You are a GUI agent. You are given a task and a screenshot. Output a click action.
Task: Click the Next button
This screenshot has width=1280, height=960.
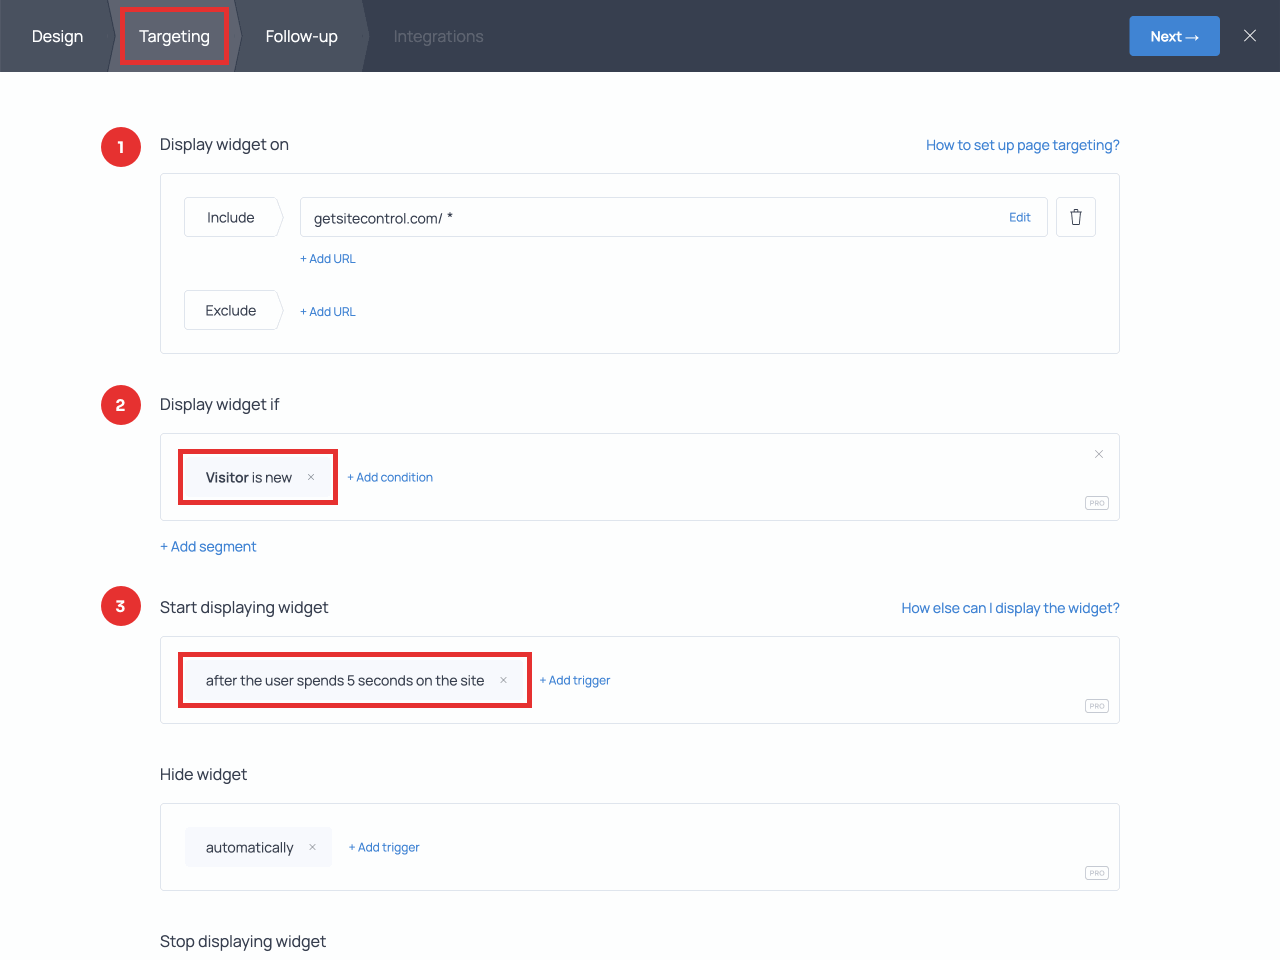tap(1174, 35)
